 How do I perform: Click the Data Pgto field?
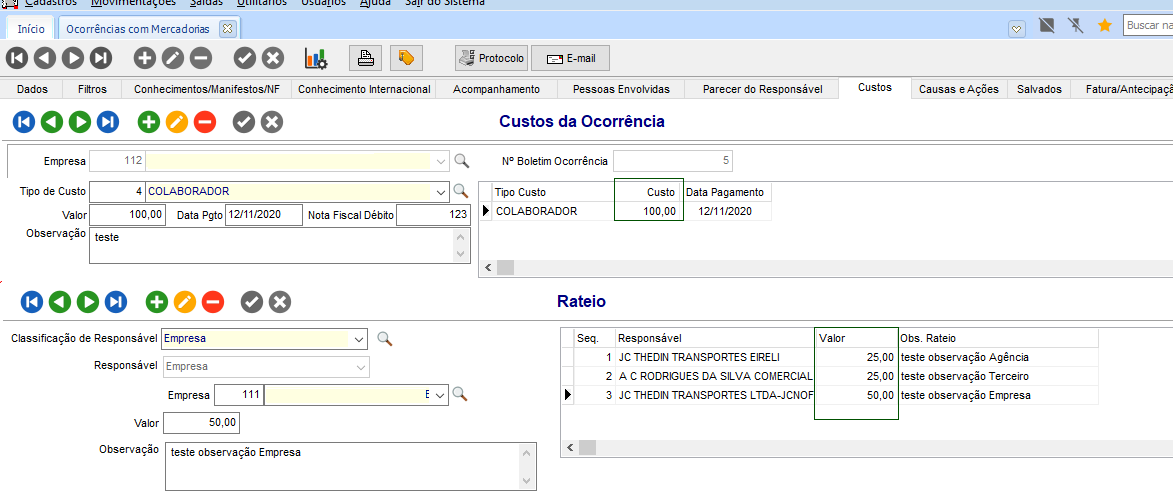[263, 215]
